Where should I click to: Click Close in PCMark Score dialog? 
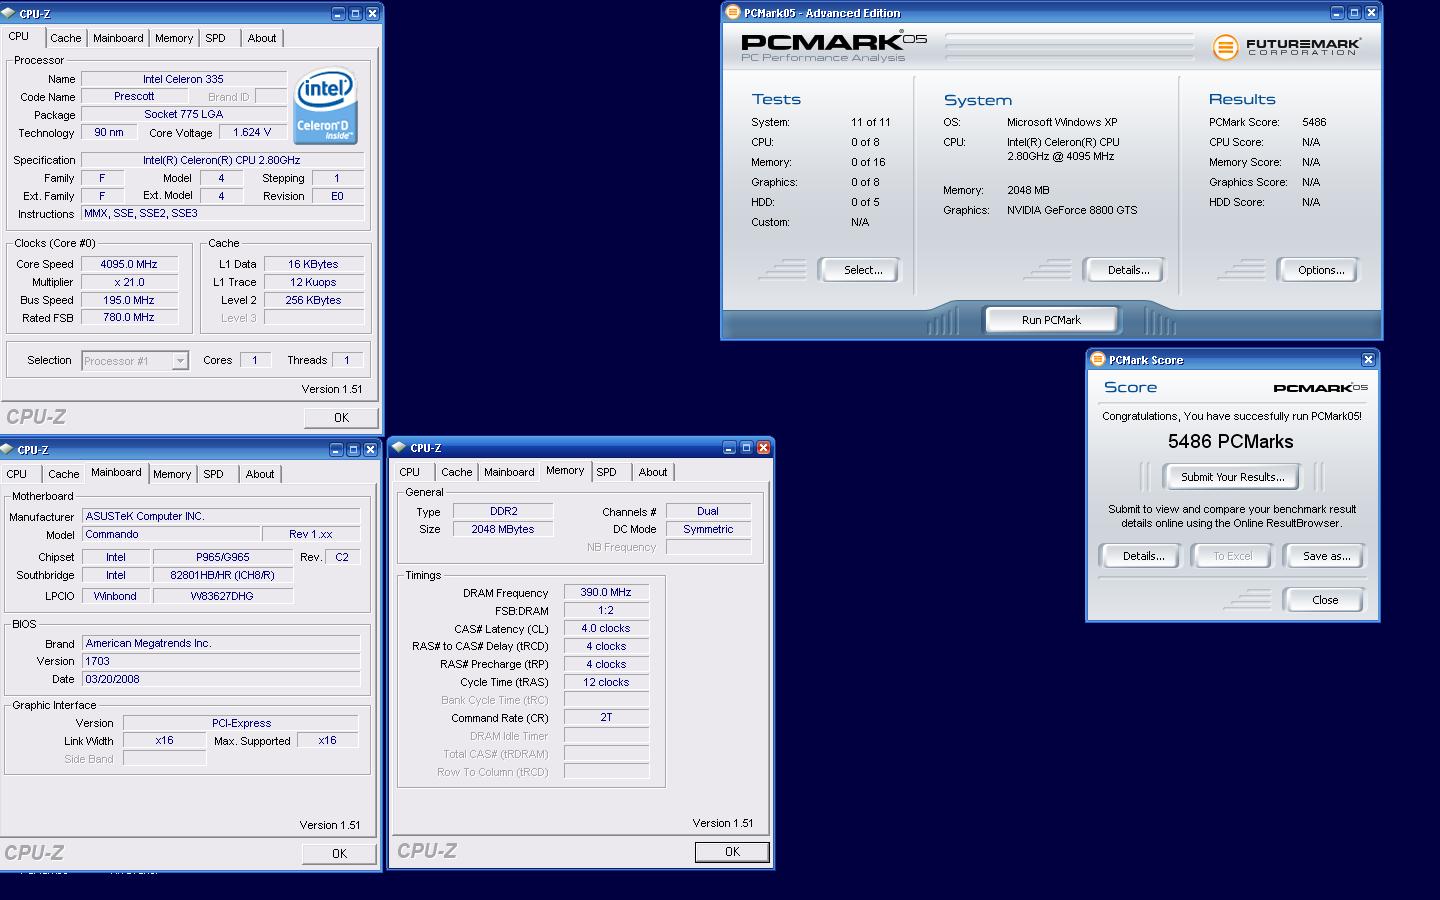point(1324,600)
